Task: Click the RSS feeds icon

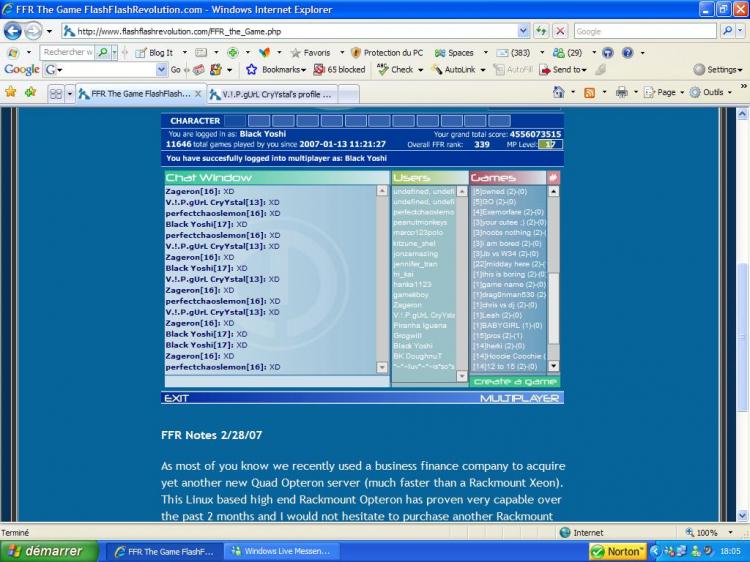Action: tap(589, 92)
